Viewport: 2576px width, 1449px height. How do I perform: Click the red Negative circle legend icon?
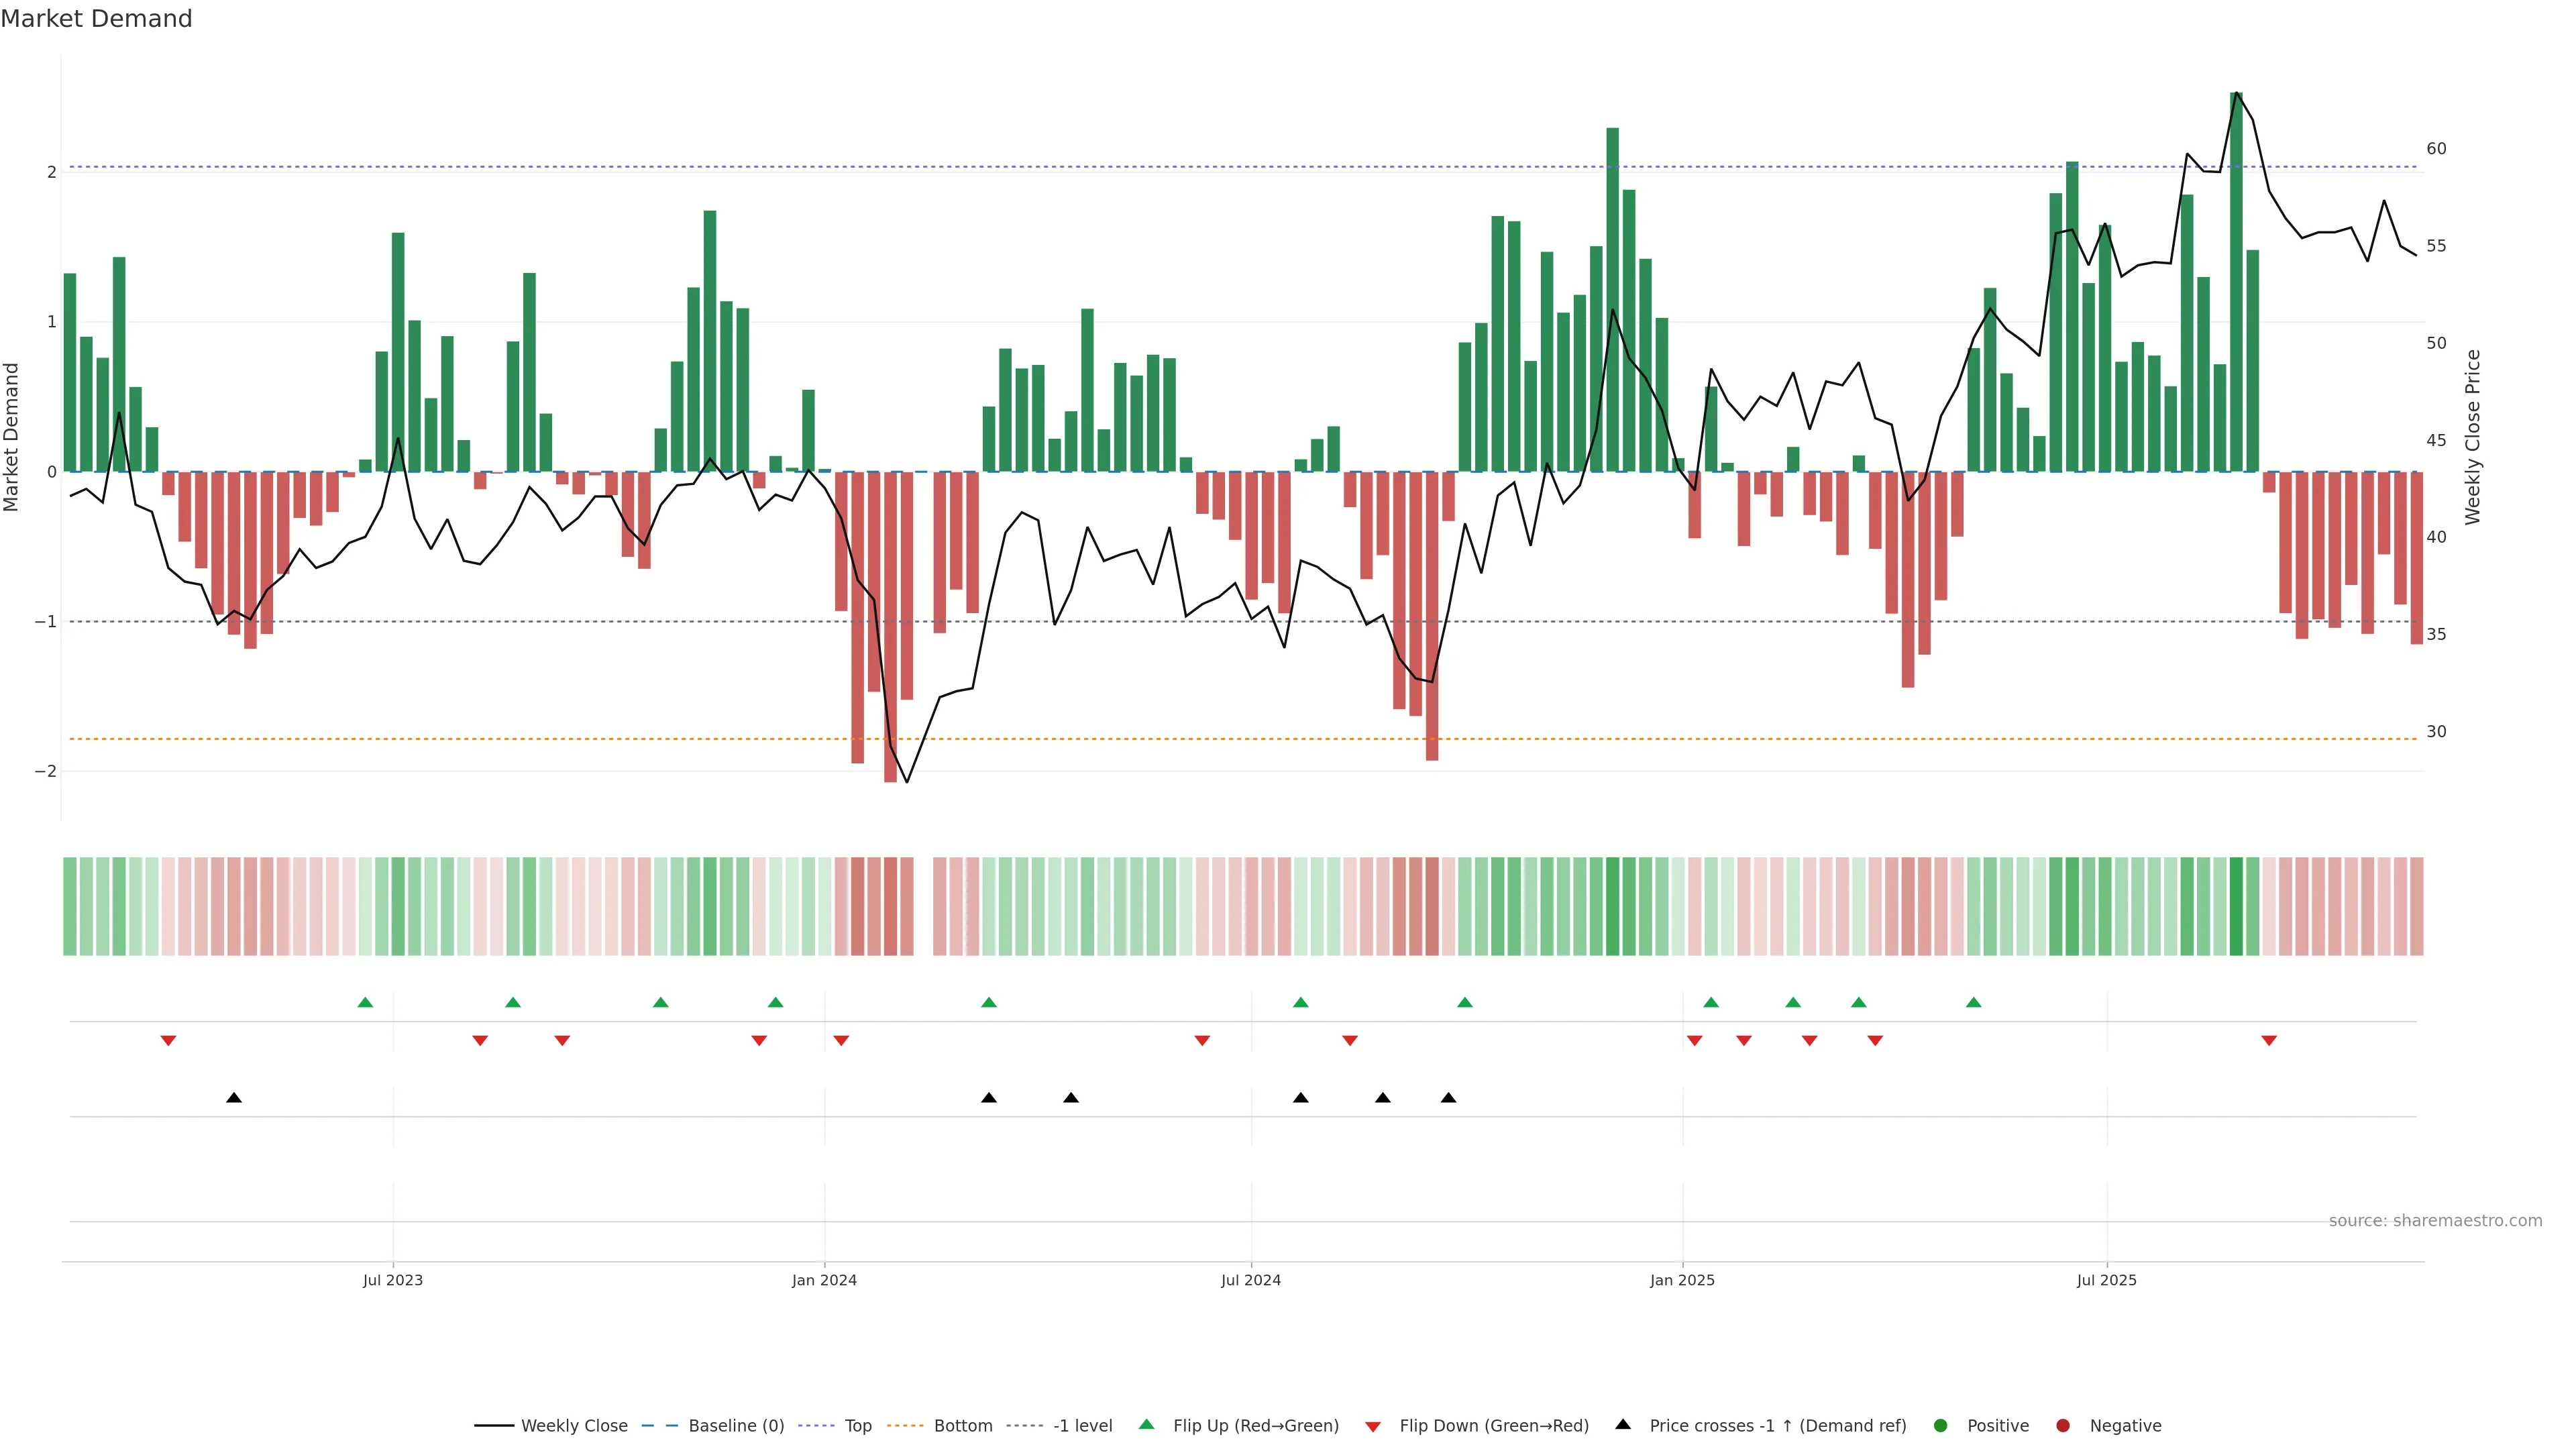[2063, 1425]
